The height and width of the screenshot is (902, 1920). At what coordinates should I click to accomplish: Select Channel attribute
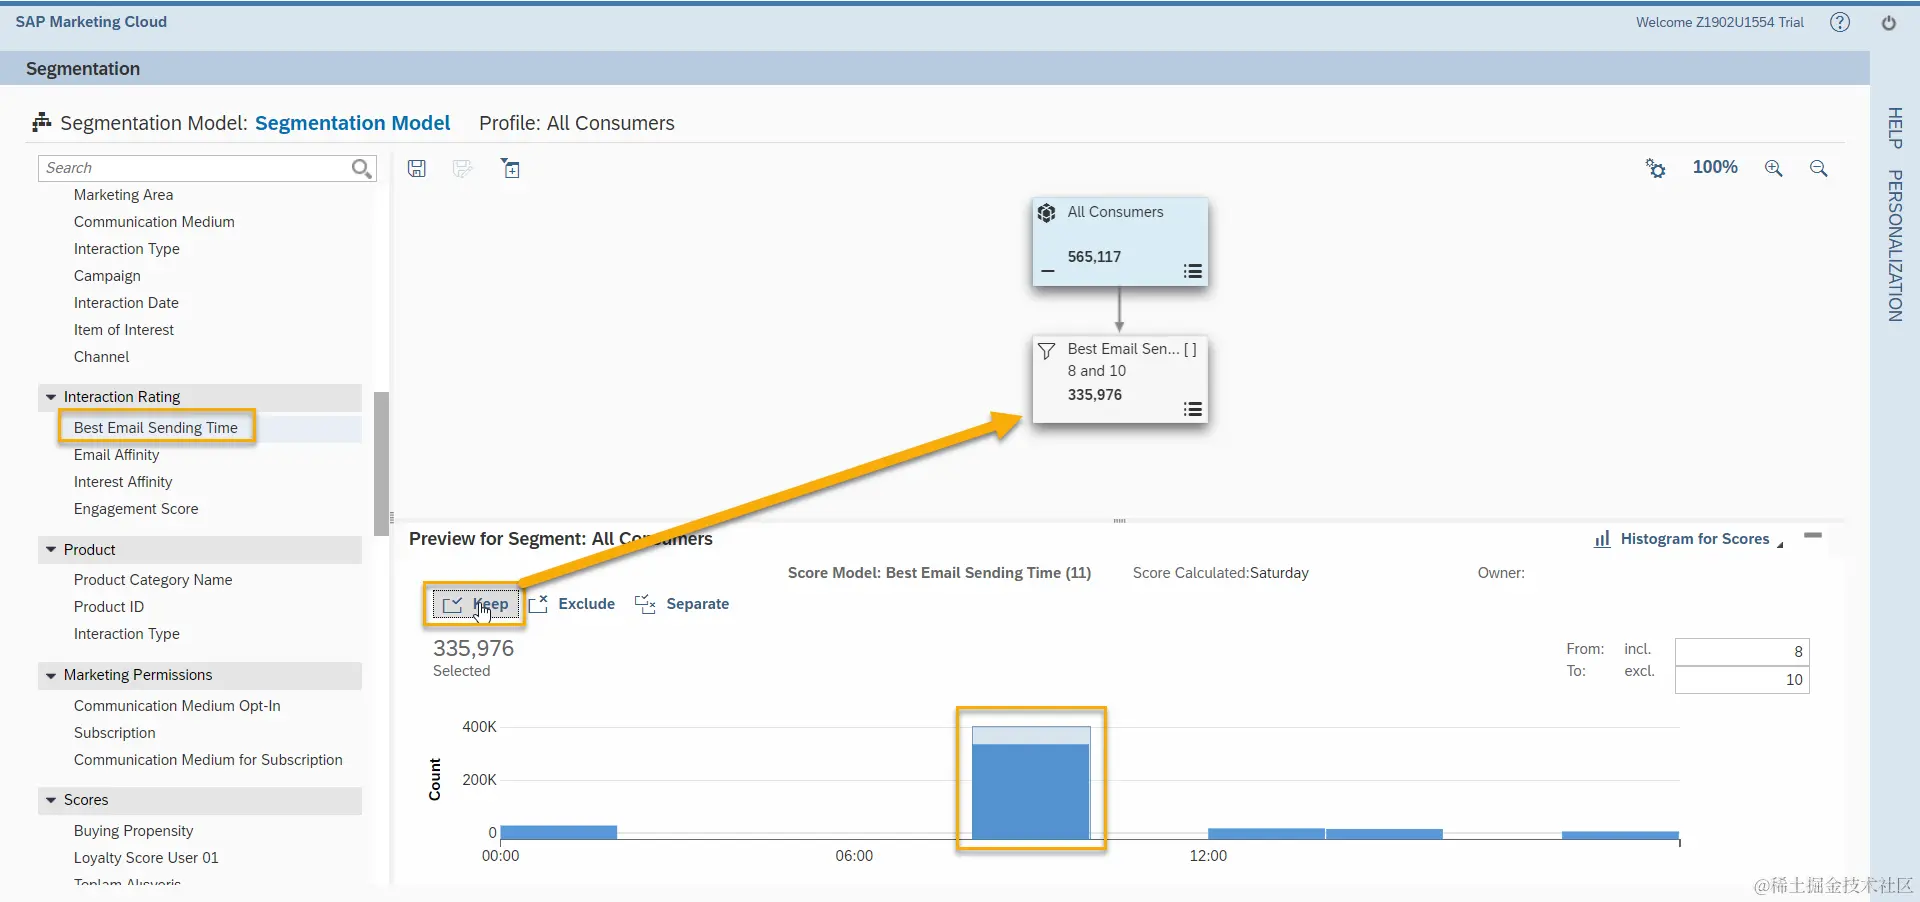[x=101, y=357]
